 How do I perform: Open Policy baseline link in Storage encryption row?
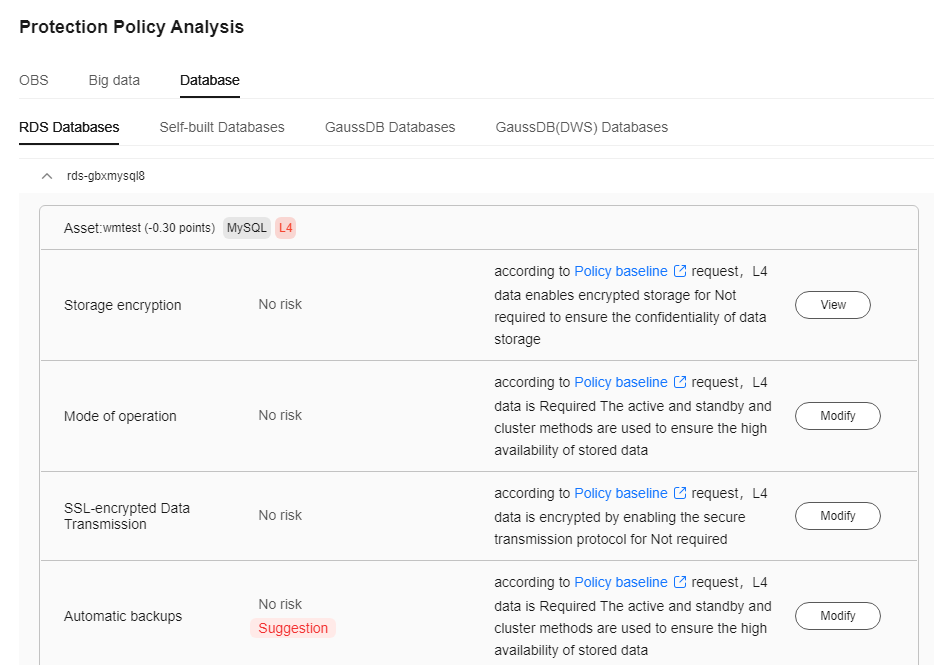(x=620, y=271)
